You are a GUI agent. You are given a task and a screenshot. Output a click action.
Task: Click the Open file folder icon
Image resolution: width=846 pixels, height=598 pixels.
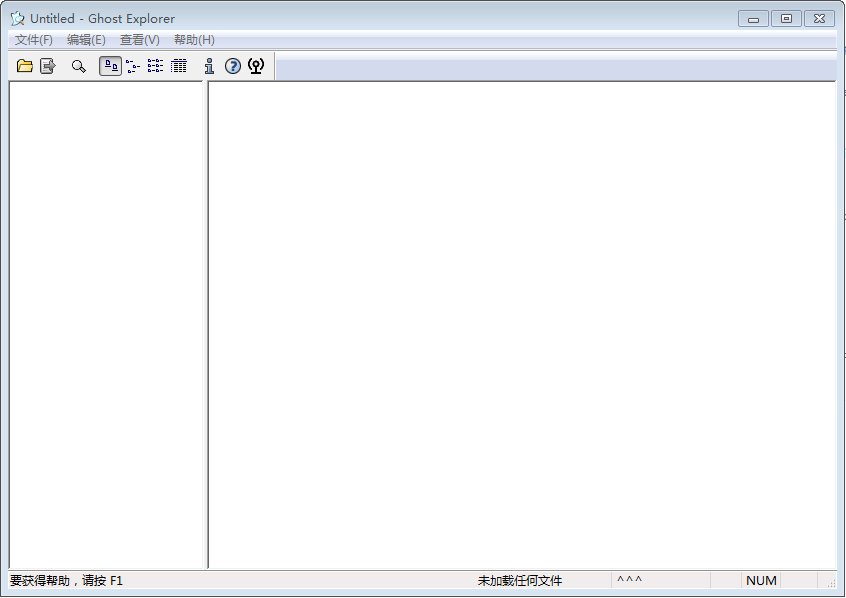(25, 66)
